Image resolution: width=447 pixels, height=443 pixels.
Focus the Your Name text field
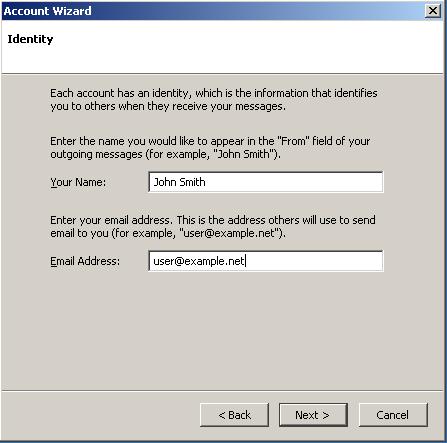tap(266, 182)
